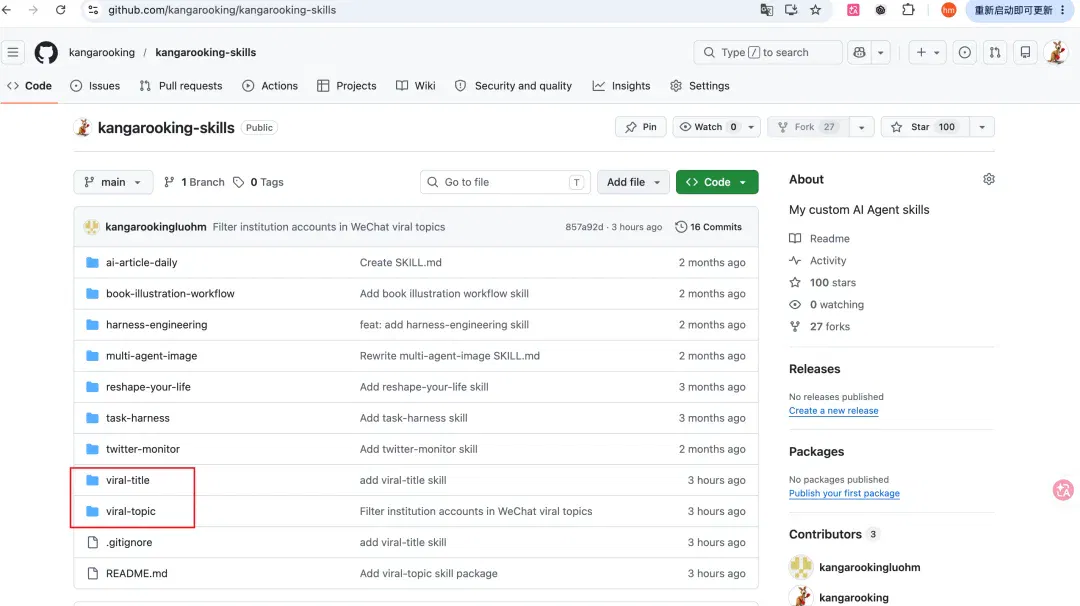
Task: Open the viral-title folder
Action: point(127,480)
